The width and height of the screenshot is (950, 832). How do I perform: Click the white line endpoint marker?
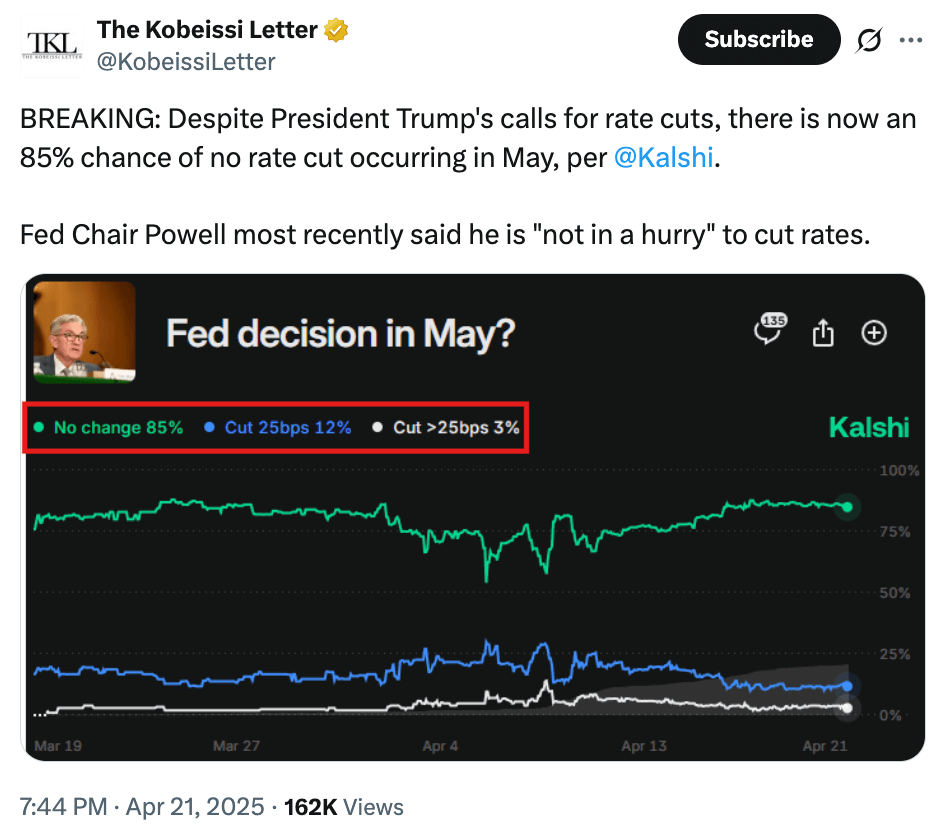[x=847, y=708]
